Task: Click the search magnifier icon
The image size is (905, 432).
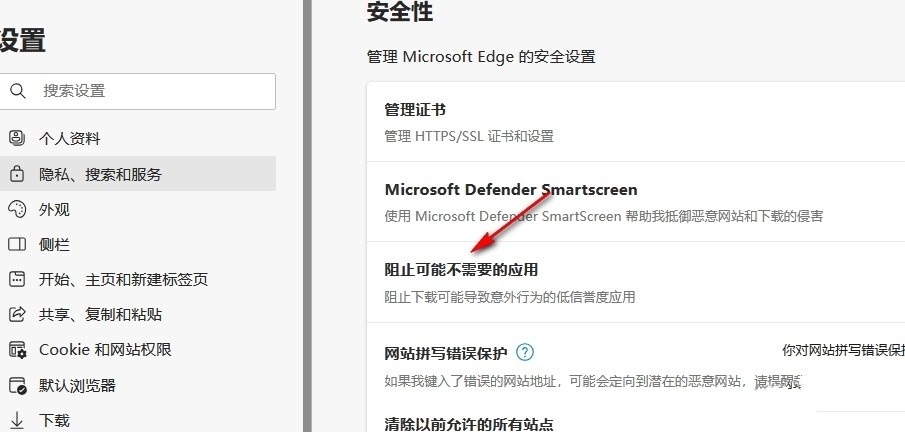Action: click(18, 91)
